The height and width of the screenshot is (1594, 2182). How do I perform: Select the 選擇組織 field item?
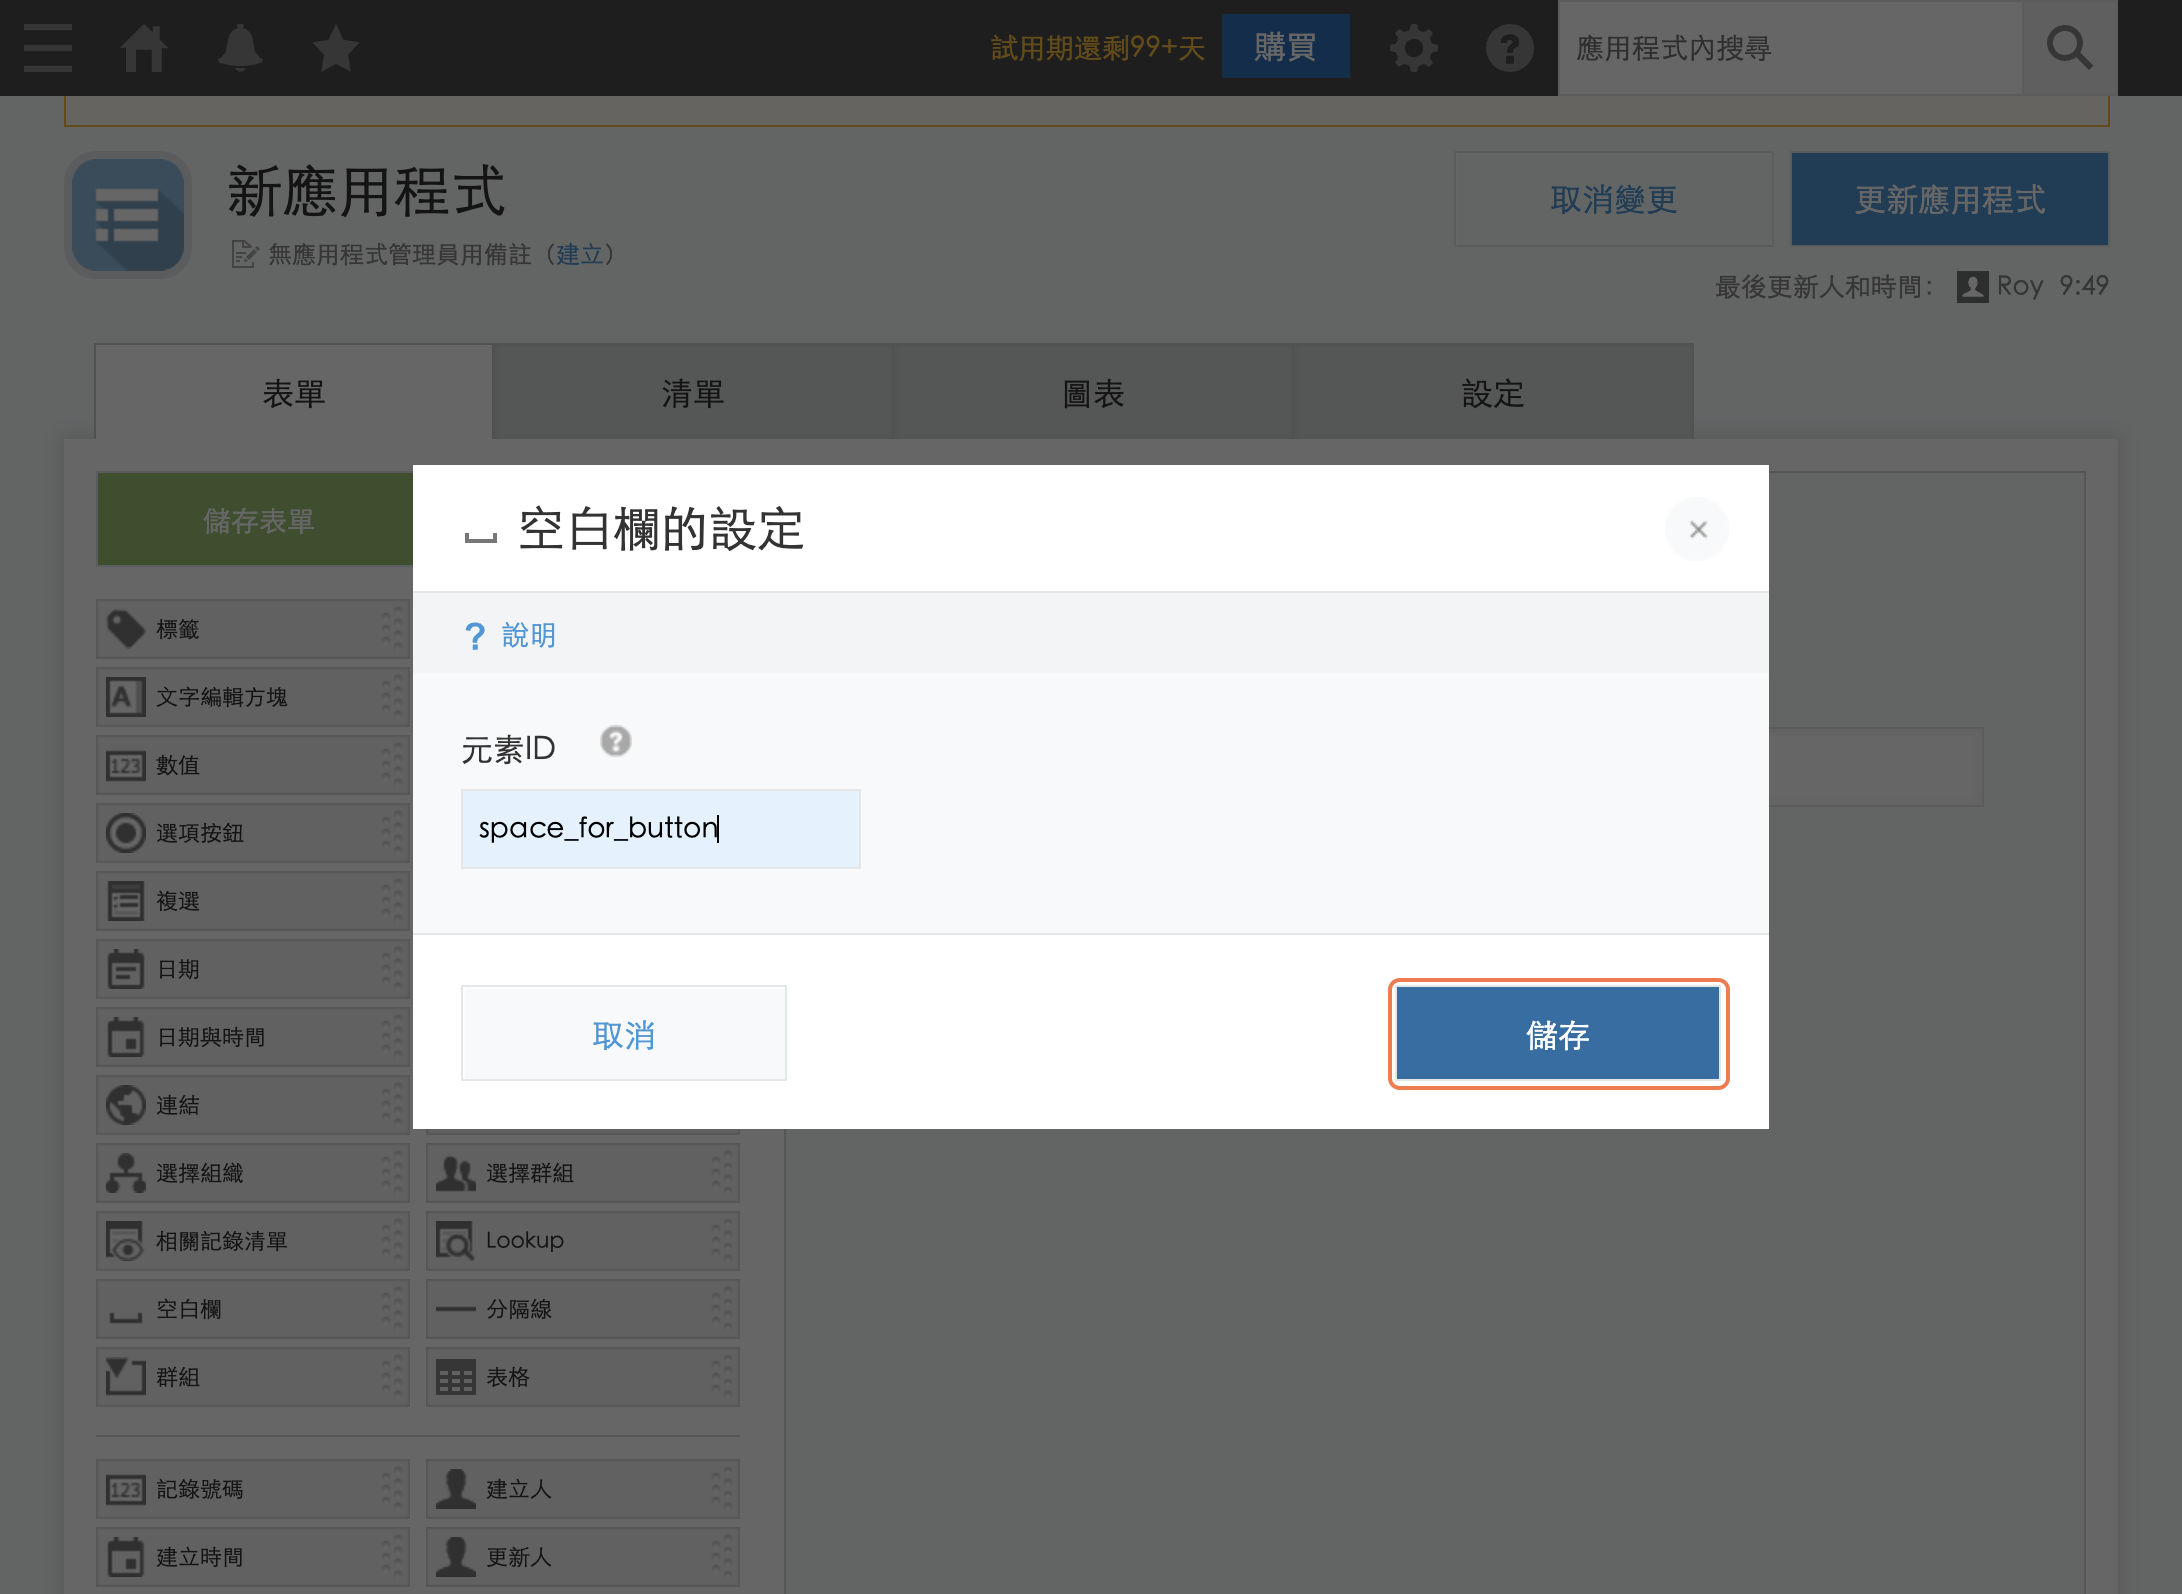point(253,1173)
